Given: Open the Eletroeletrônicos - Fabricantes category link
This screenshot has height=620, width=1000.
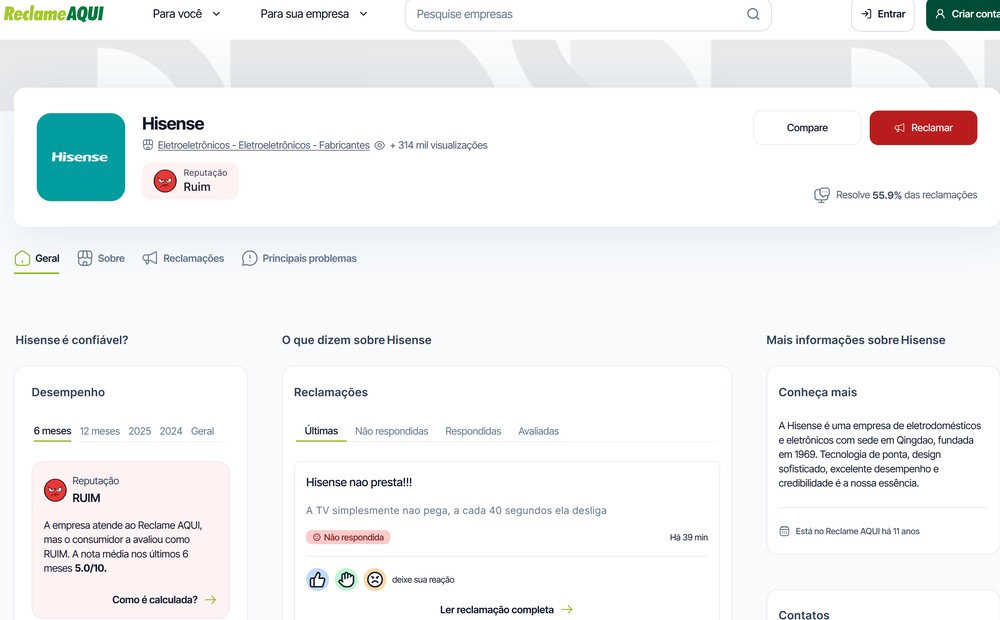Looking at the screenshot, I should [x=263, y=145].
